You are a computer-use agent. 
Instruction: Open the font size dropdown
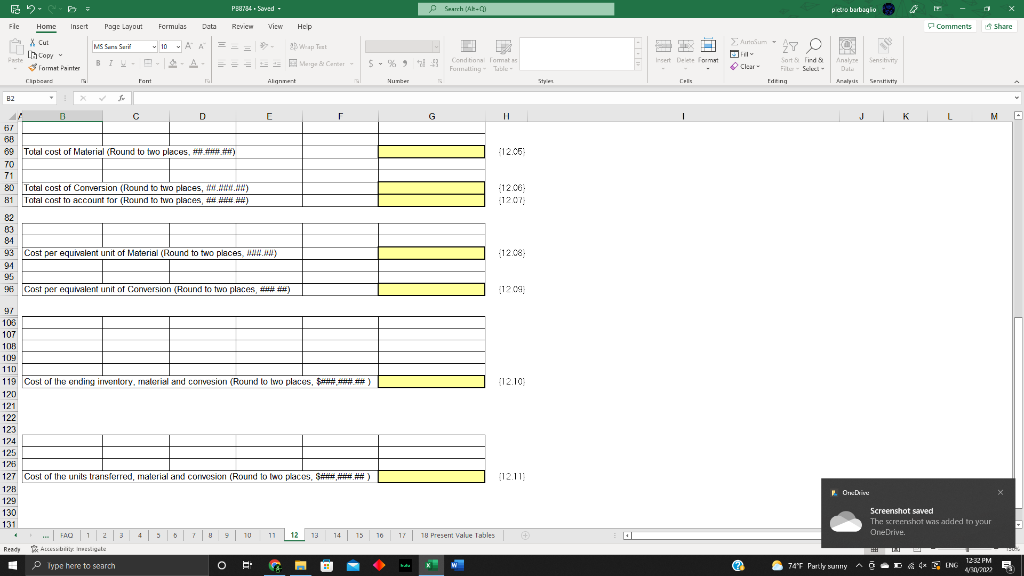tap(176, 46)
